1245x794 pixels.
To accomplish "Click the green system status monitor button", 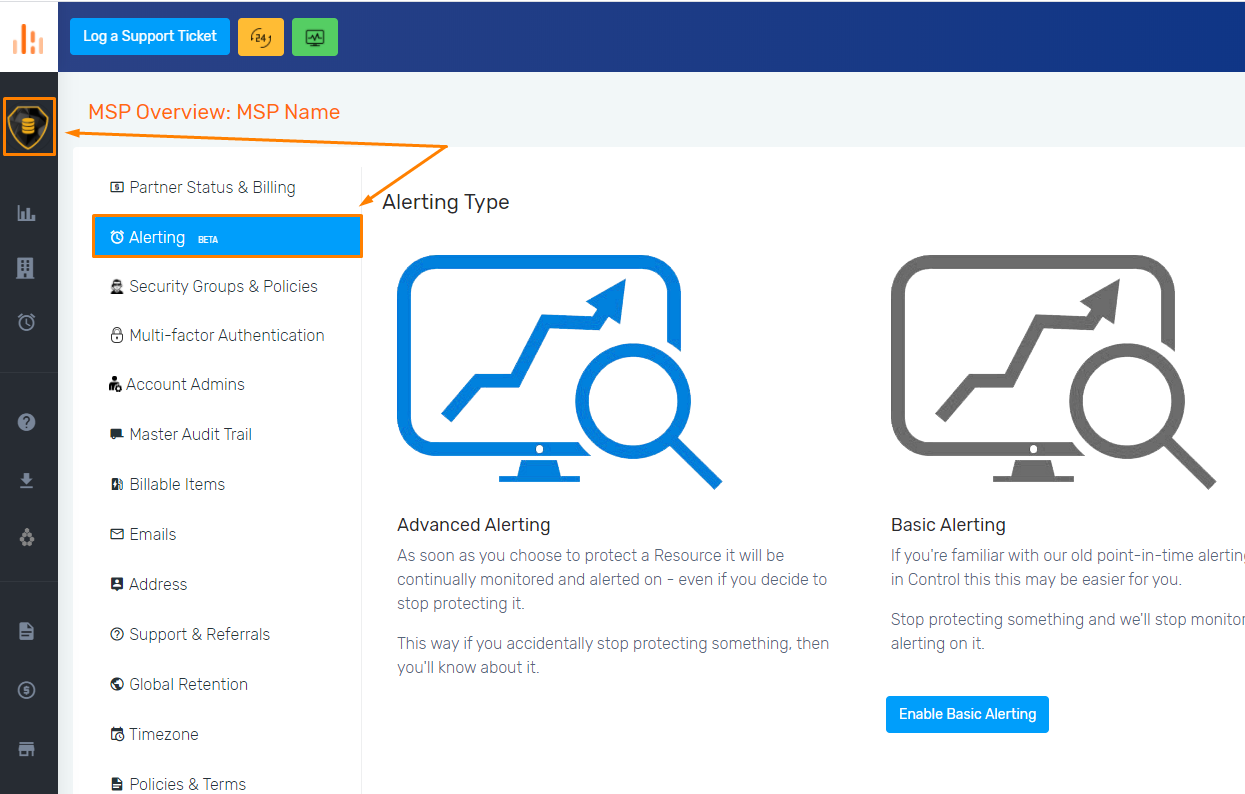I will pyautogui.click(x=315, y=37).
